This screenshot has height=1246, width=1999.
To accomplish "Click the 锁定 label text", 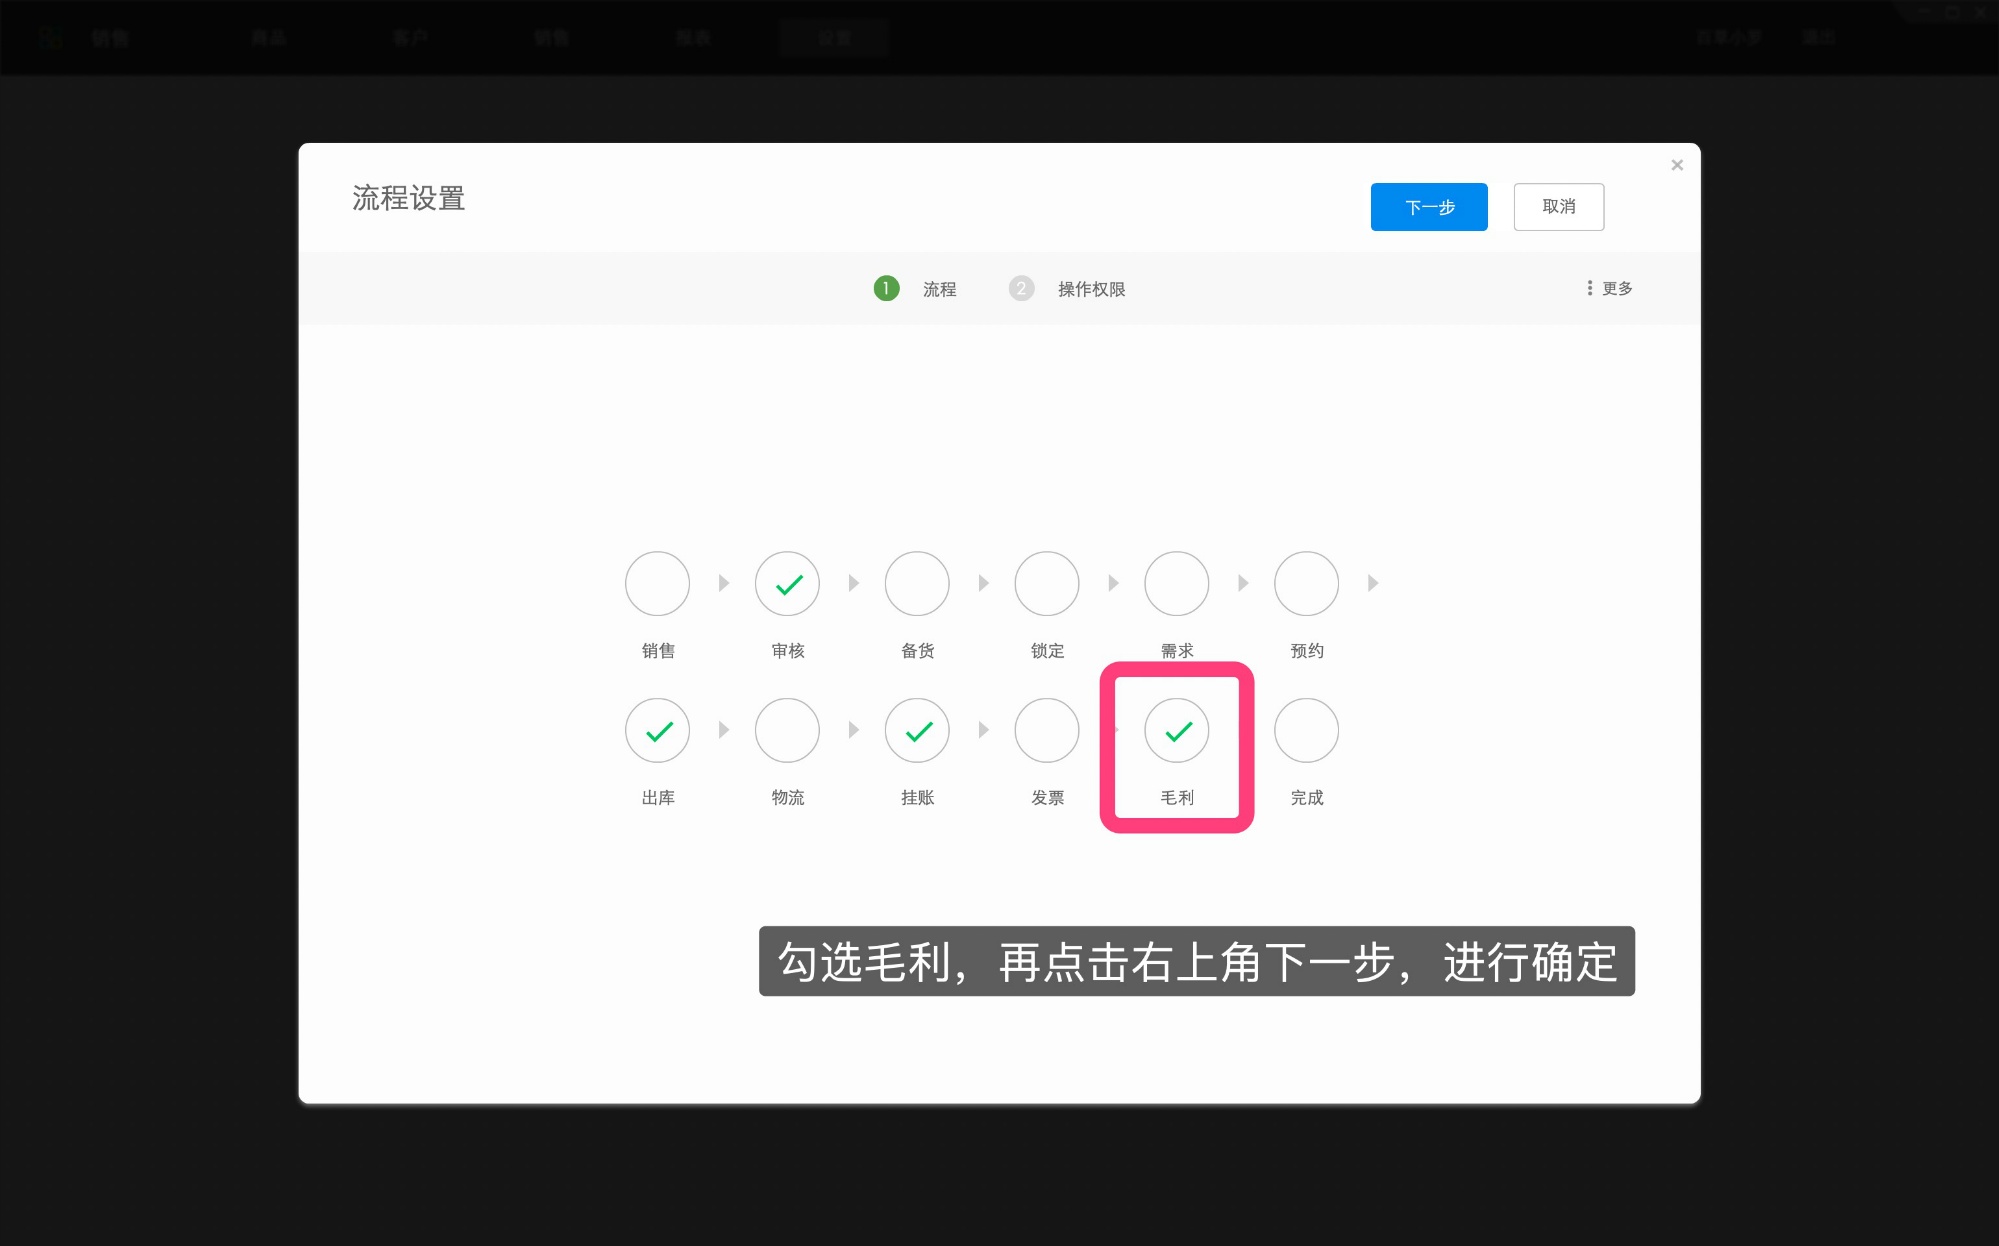I will pyautogui.click(x=1048, y=651).
